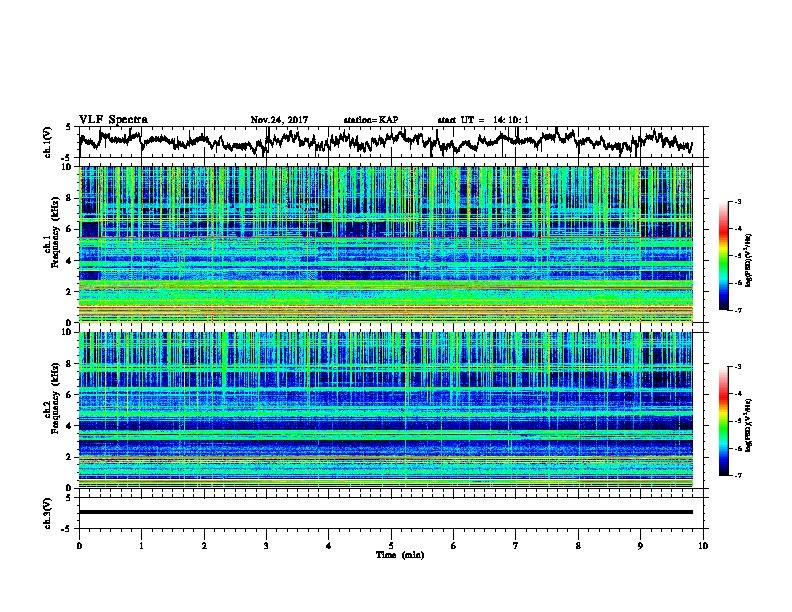Select the "start UT = 14:10: 1" text
This screenshot has height=612, width=792.
pyautogui.click(x=483, y=120)
